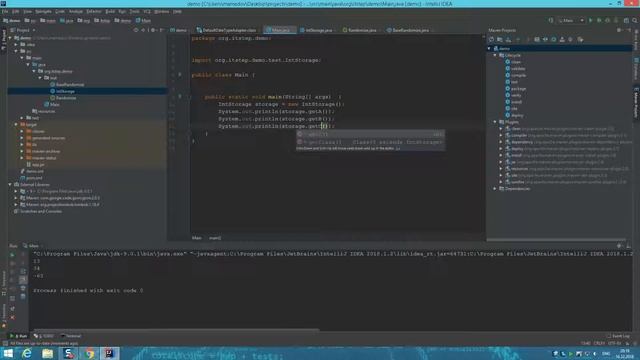Expand the target folder in the Project tree
This screenshot has height=360, width=640.
16,124
